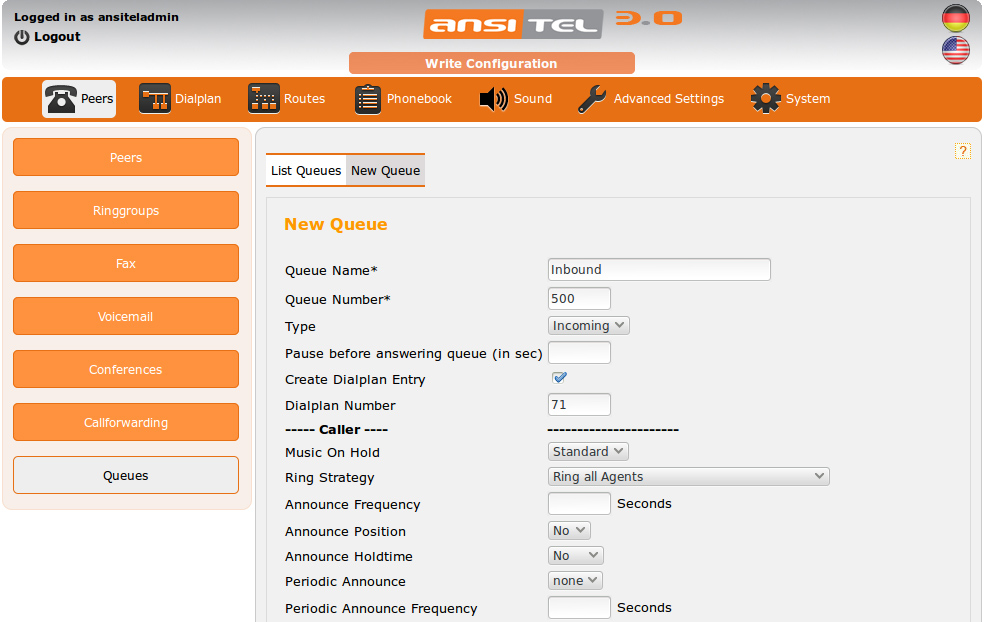Select the US flag for English
988x622 pixels.
(x=956, y=50)
